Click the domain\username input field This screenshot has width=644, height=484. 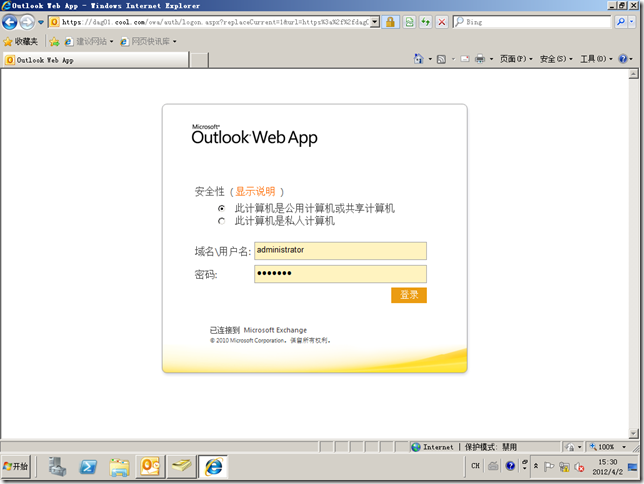pyautogui.click(x=340, y=250)
